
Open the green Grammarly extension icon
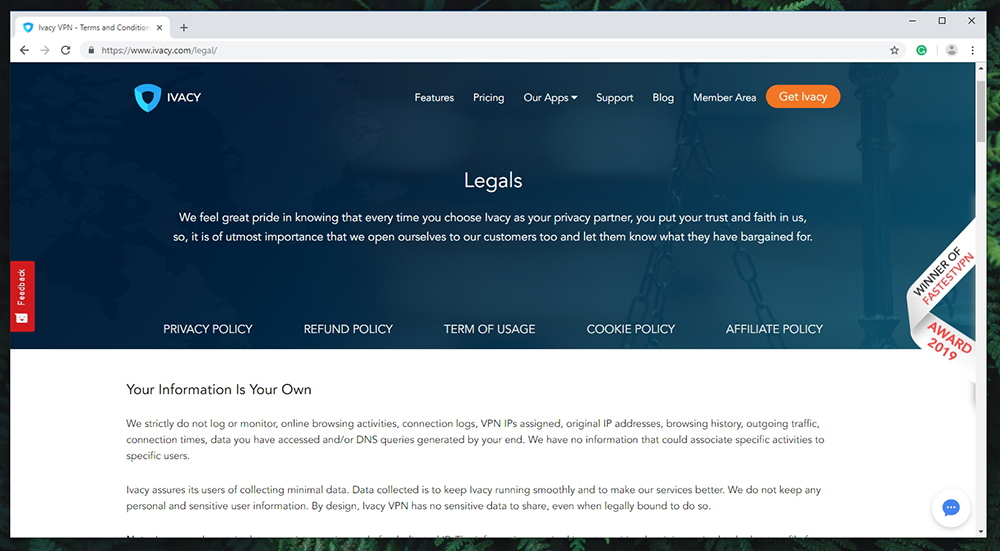click(922, 50)
